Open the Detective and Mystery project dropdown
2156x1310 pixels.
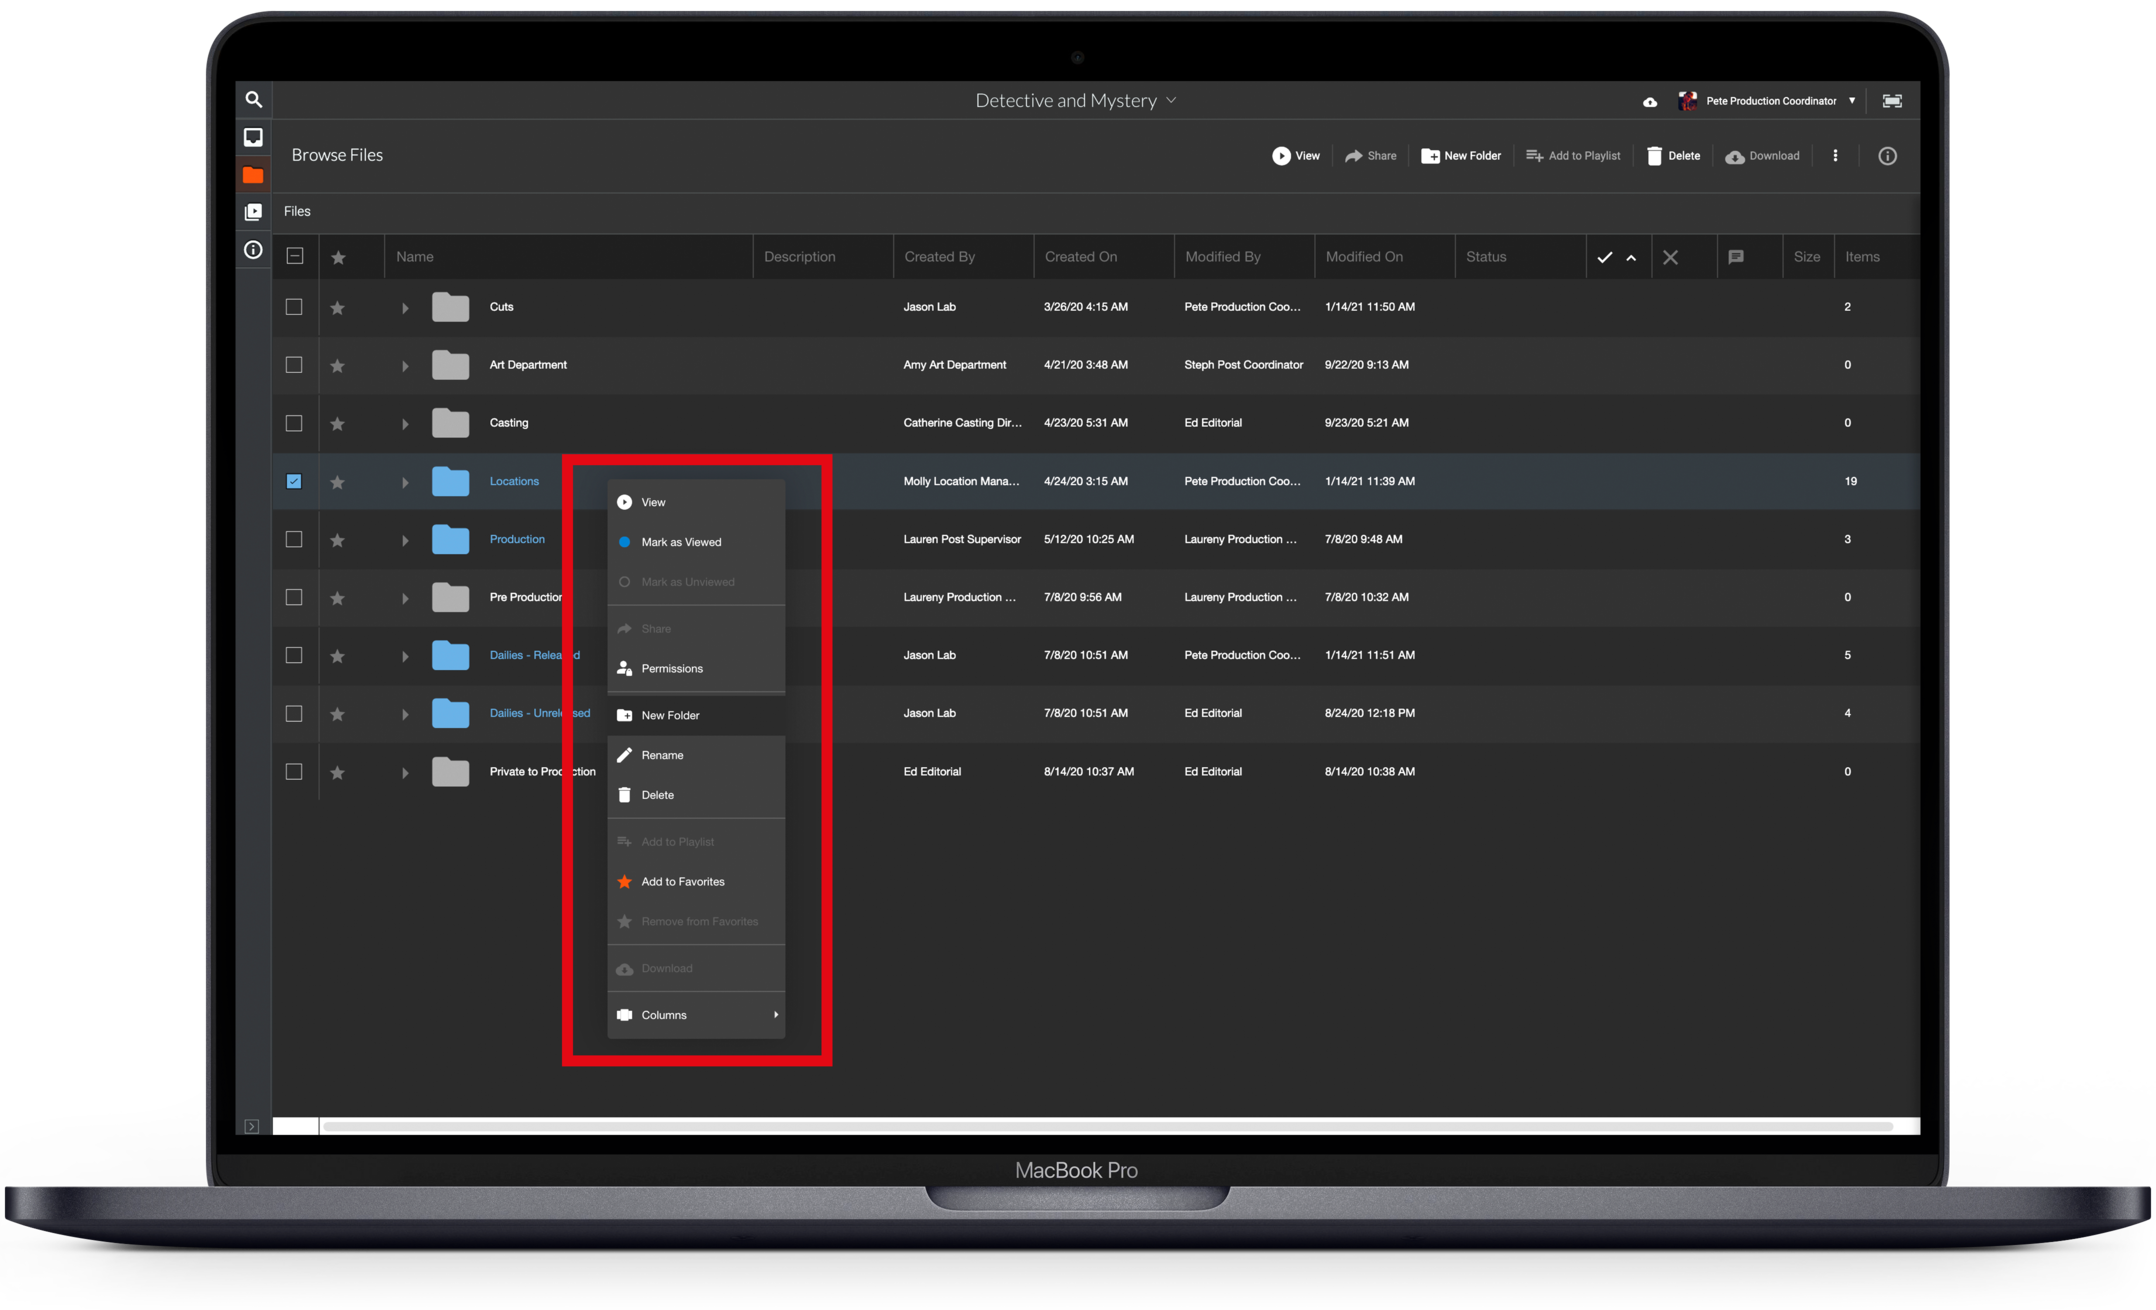pyautogui.click(x=1075, y=101)
